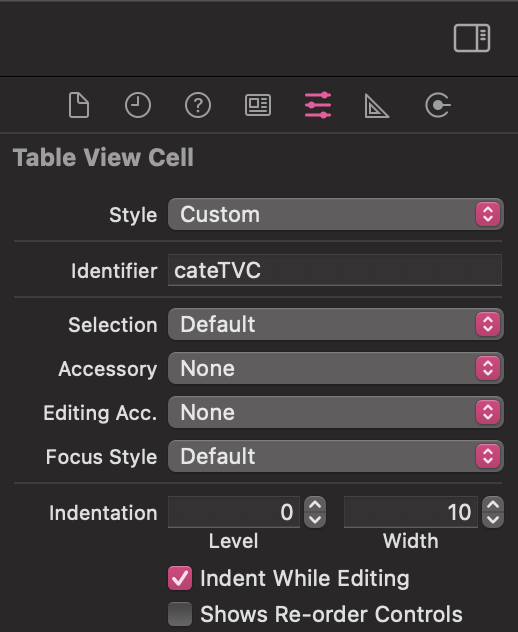Open the Focus Style dropdown
518x632 pixels.
pyautogui.click(x=335, y=456)
